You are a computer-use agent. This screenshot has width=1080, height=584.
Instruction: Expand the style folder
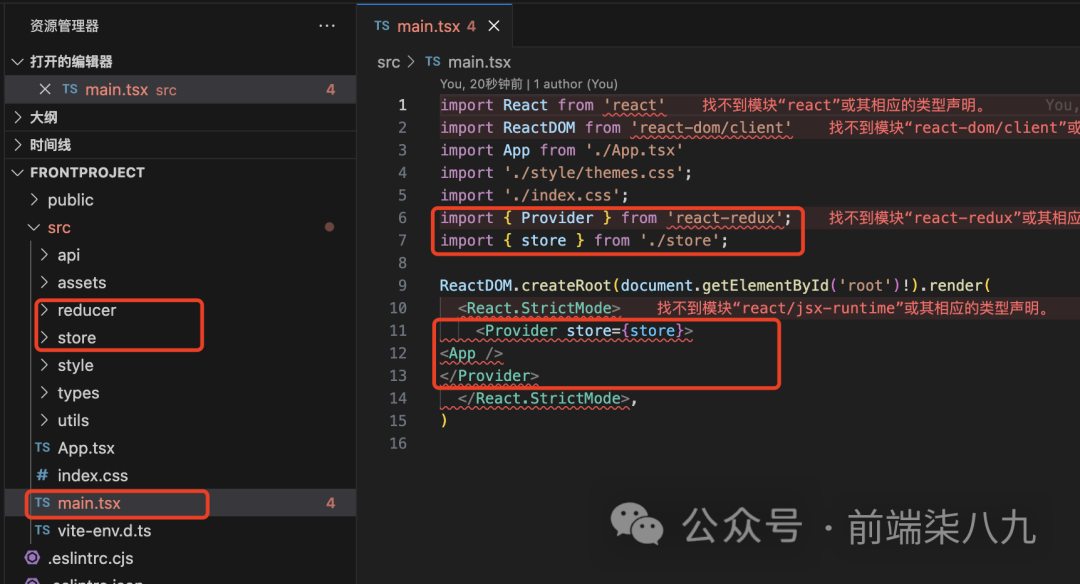(45, 365)
